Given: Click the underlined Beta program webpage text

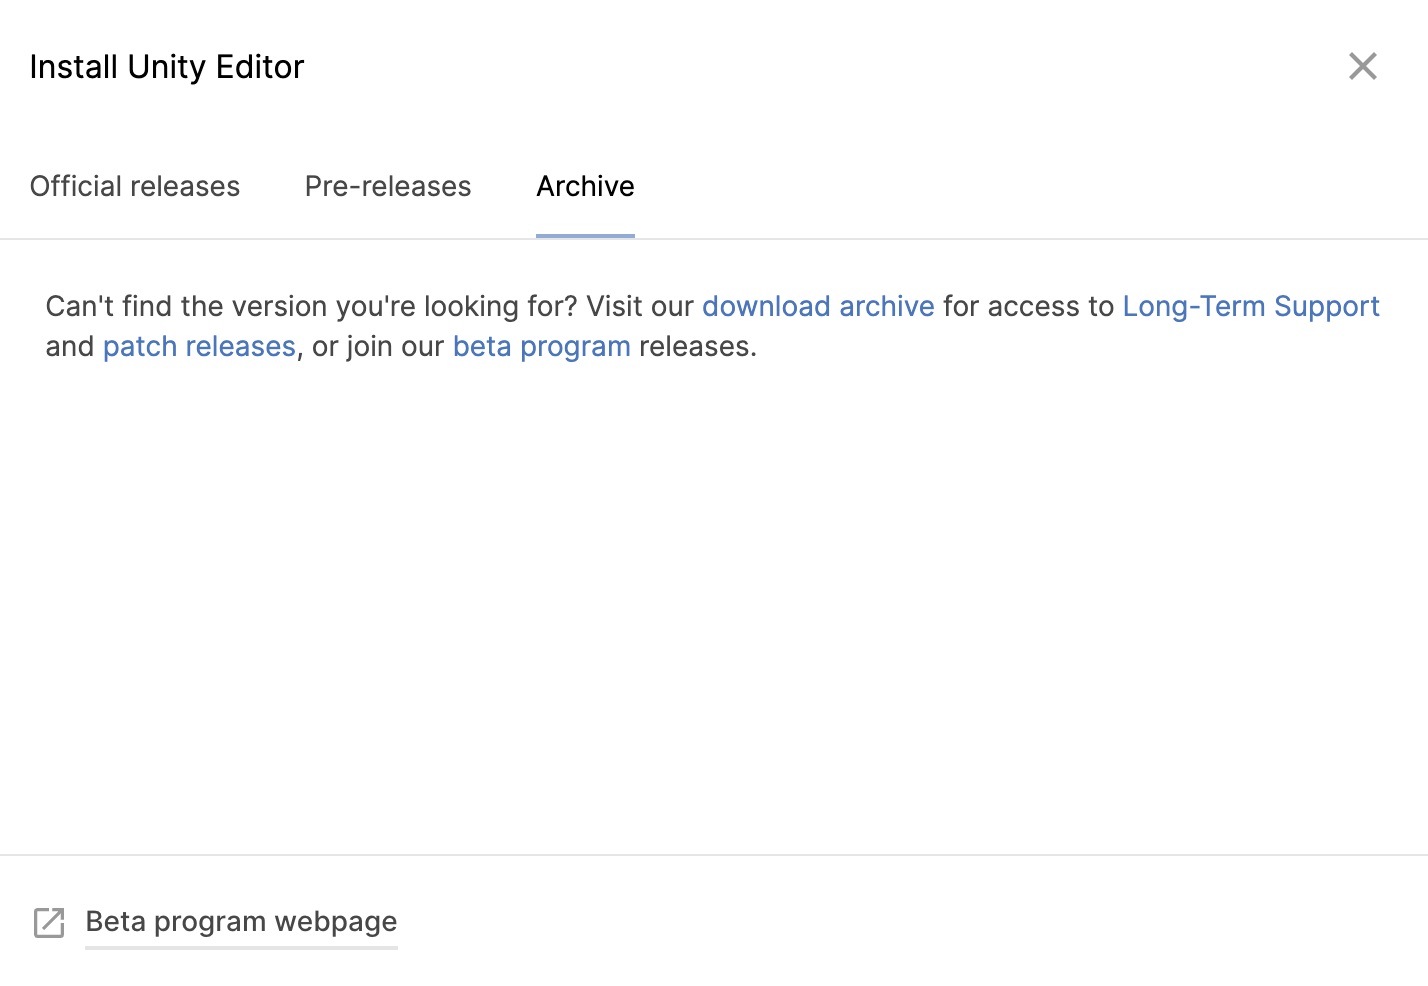Looking at the screenshot, I should click(x=241, y=921).
